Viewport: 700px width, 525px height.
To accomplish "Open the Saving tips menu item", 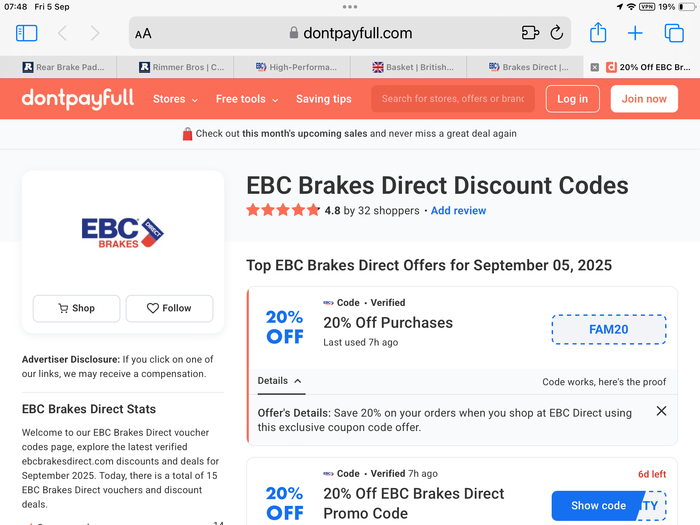I will [324, 99].
